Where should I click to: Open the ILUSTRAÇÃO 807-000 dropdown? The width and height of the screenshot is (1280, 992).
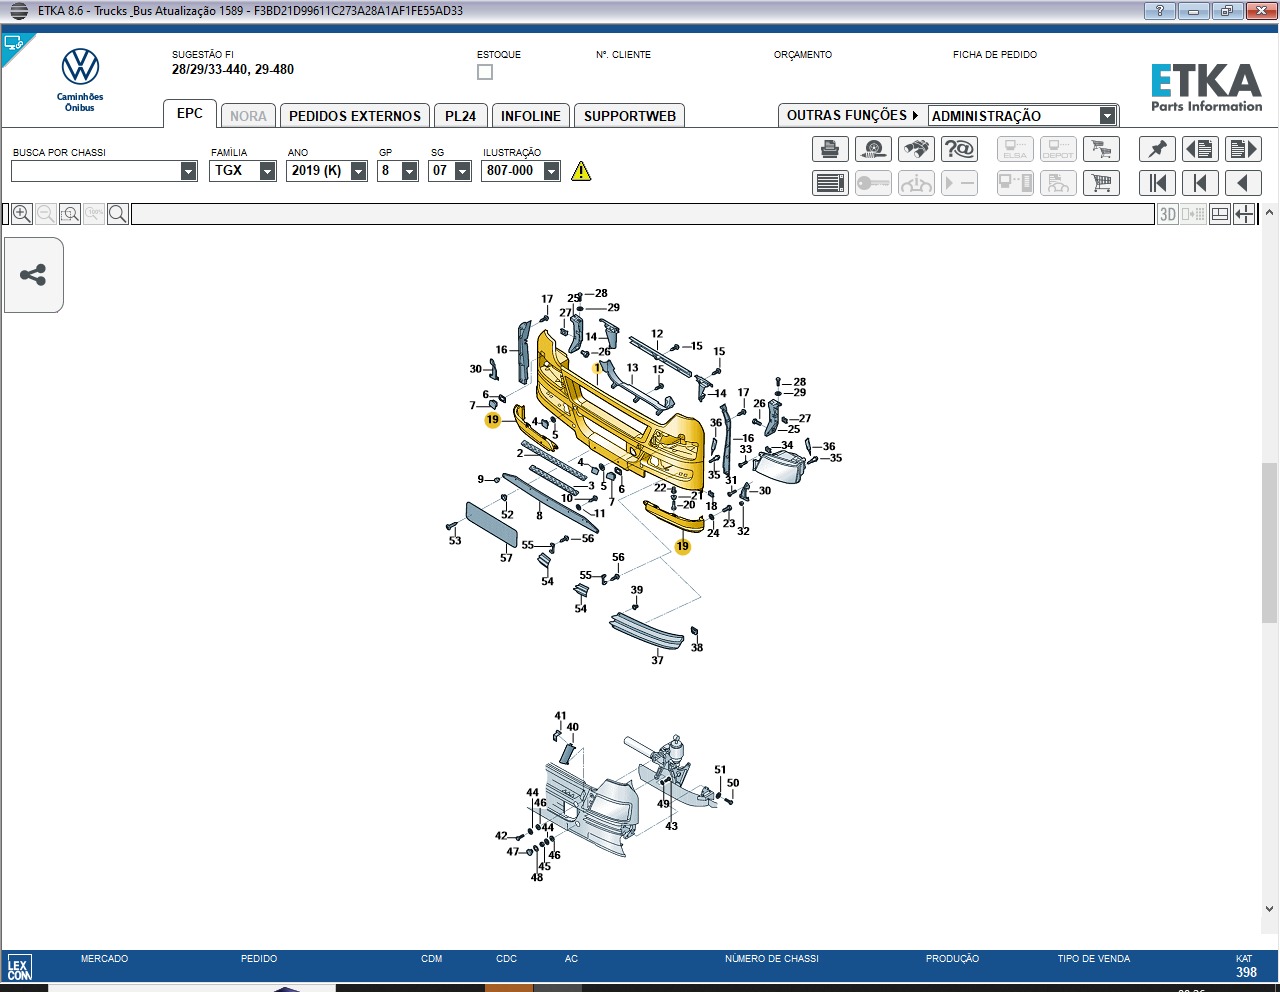click(x=551, y=171)
